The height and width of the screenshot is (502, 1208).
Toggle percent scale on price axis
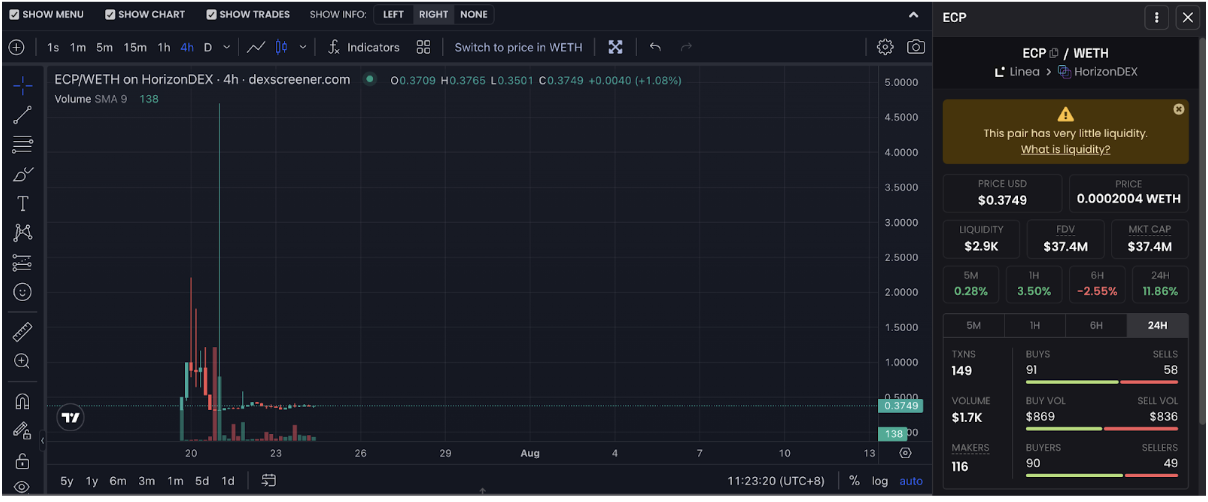[854, 481]
